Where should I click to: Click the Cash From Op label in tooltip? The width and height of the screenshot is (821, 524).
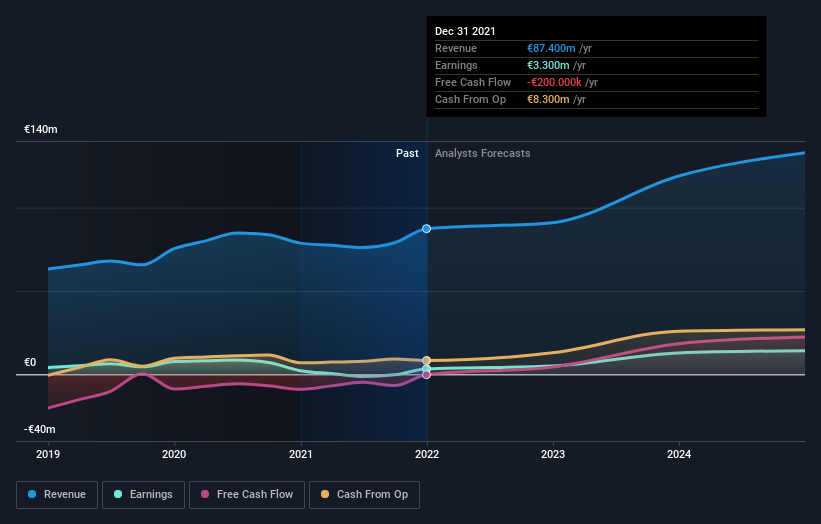click(x=471, y=99)
